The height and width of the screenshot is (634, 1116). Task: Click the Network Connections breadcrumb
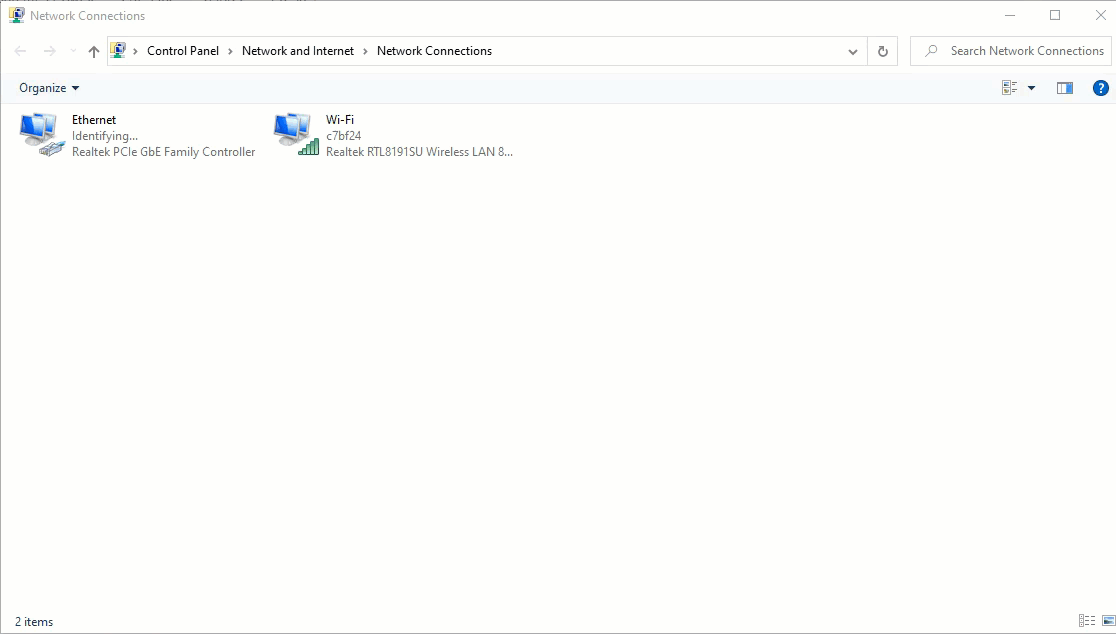point(434,51)
